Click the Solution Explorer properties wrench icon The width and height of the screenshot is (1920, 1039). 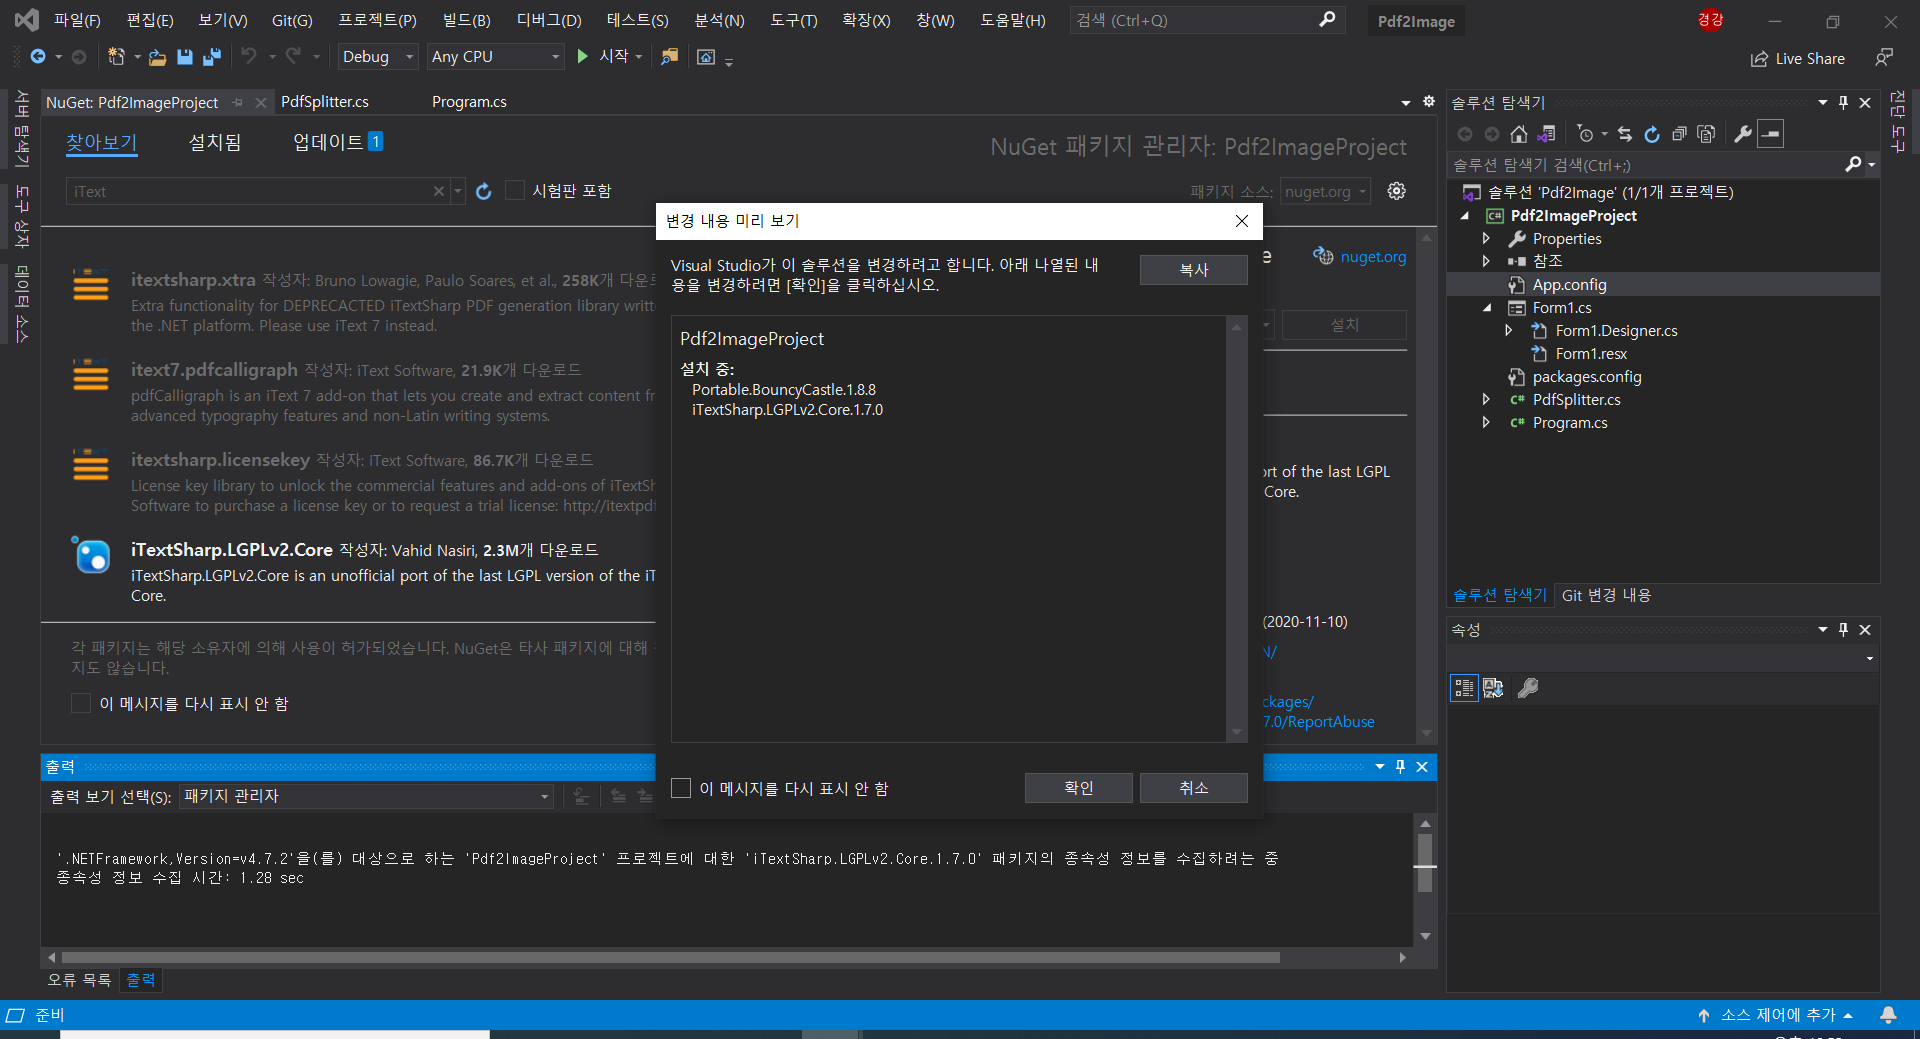click(1743, 134)
